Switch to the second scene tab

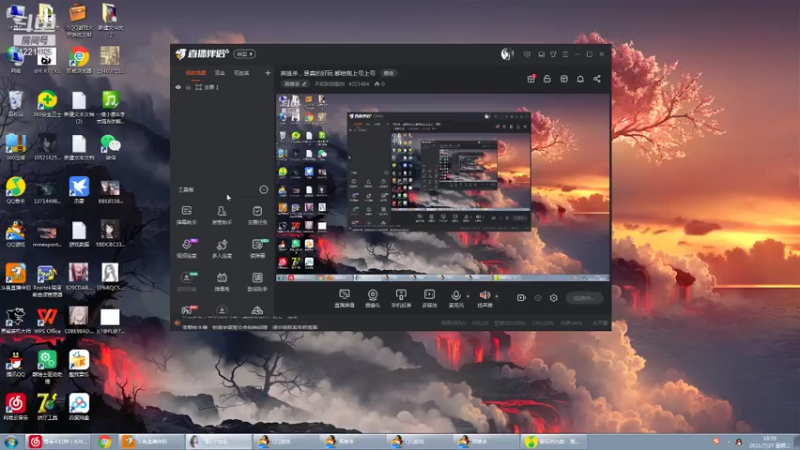tap(220, 73)
